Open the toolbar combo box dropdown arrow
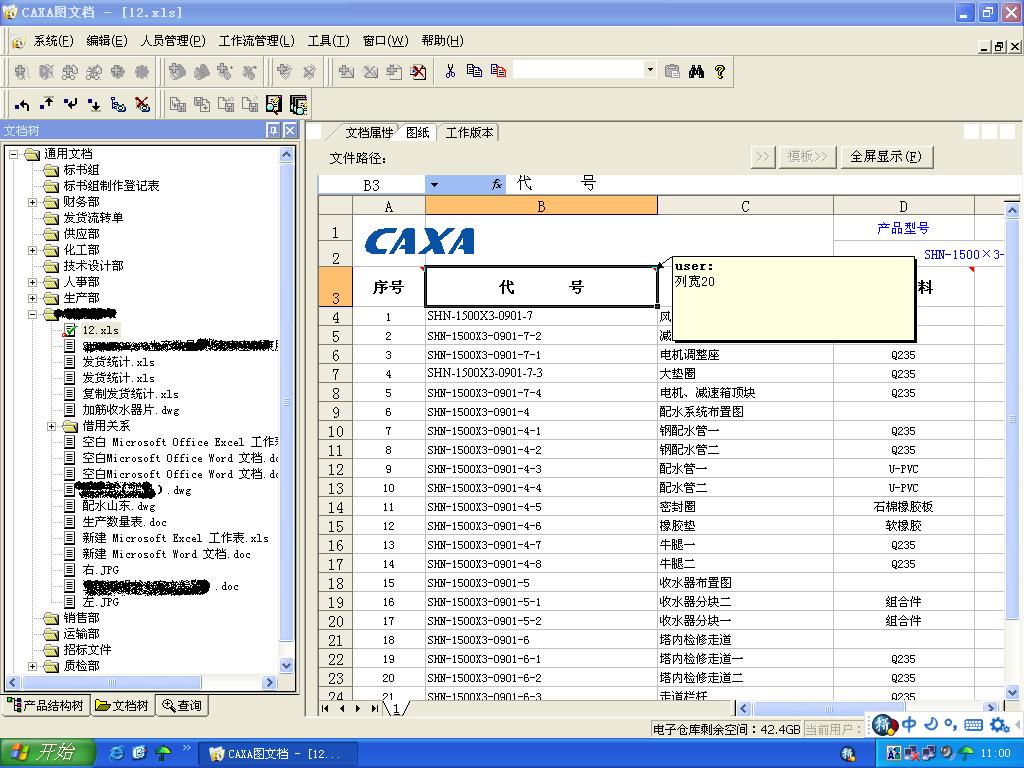 [x=650, y=69]
